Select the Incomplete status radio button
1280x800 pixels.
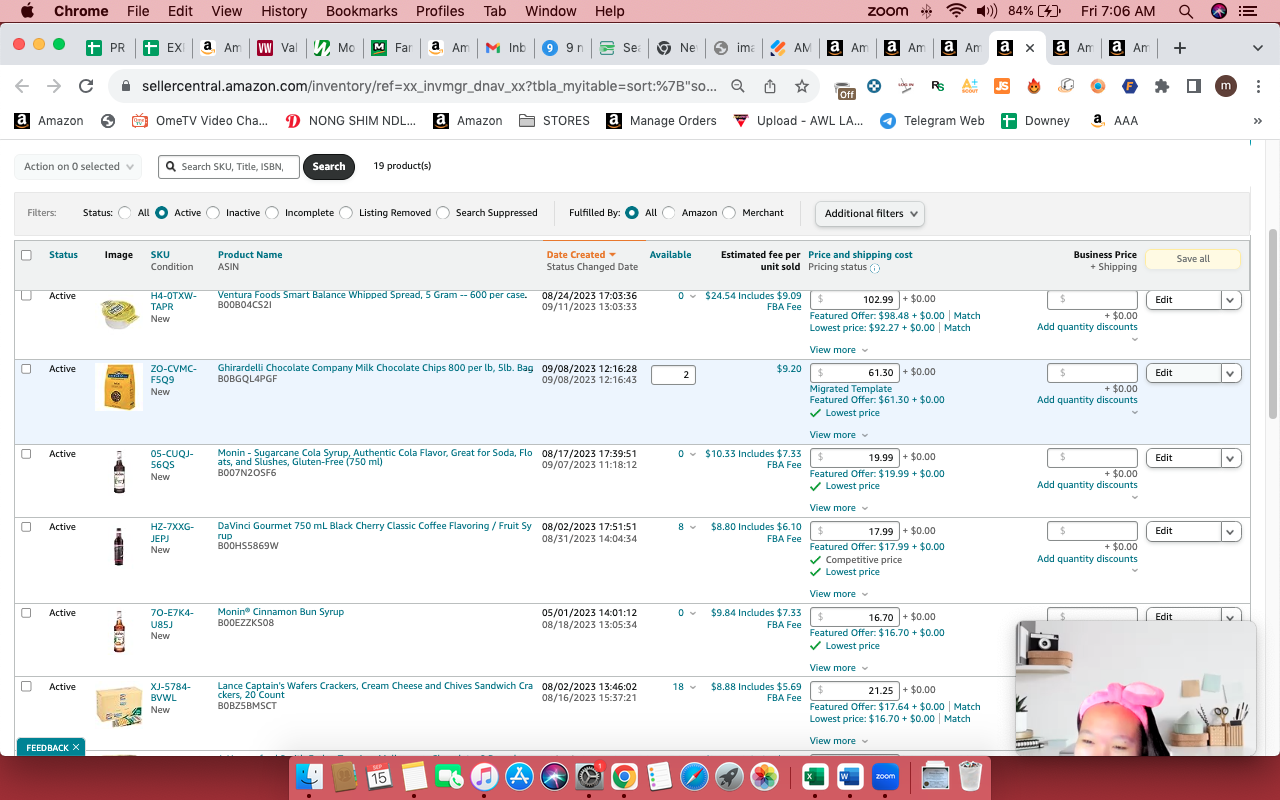[x=272, y=213]
